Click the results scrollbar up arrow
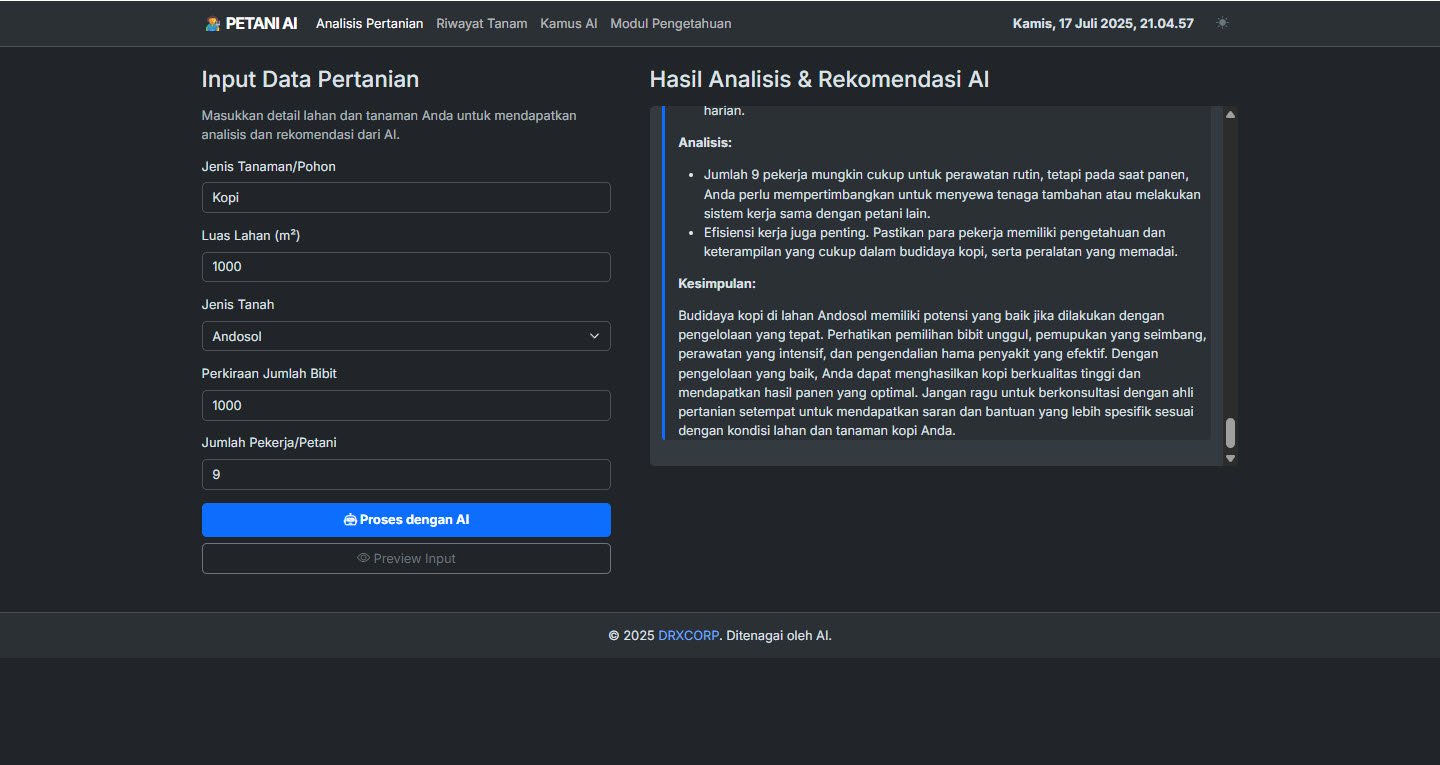 (x=1231, y=114)
